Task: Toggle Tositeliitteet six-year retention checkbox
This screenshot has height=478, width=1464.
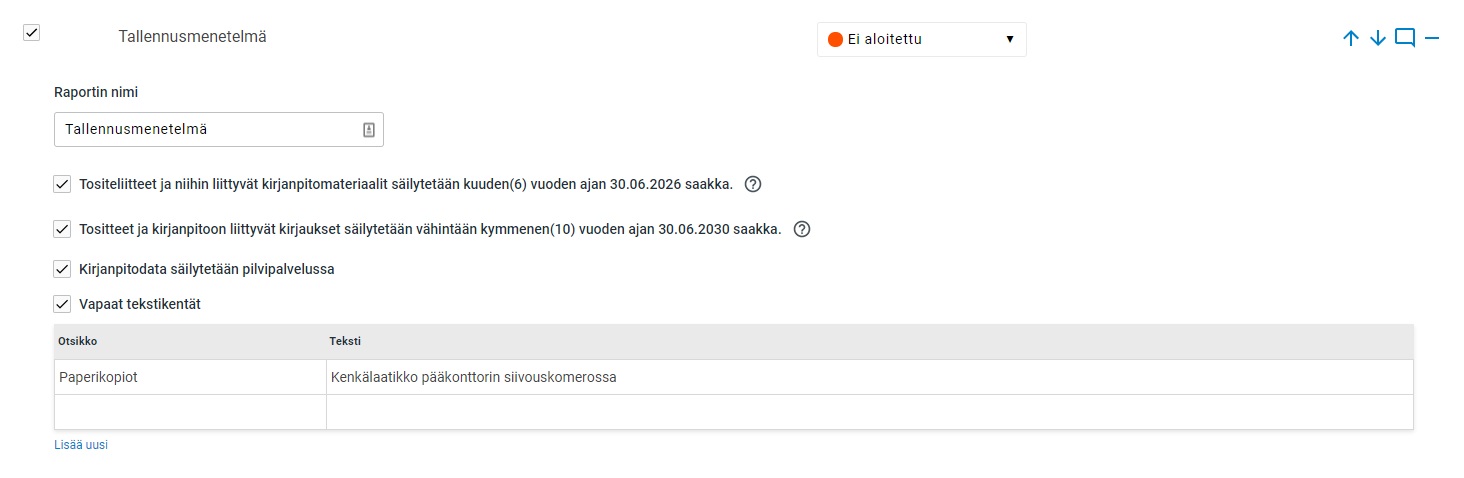Action: (x=62, y=184)
